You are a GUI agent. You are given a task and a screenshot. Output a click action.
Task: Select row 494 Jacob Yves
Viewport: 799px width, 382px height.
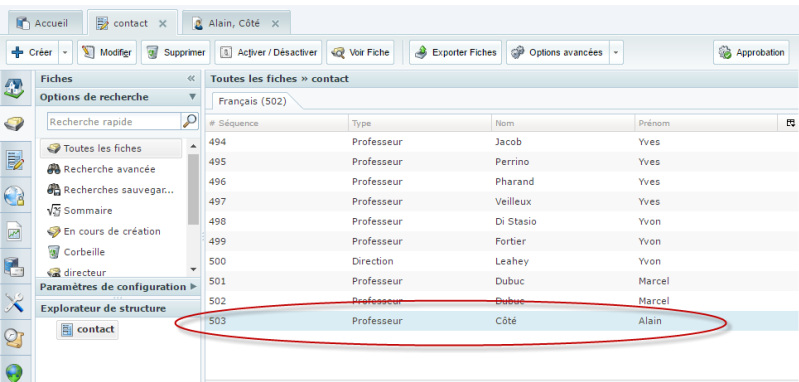point(502,142)
